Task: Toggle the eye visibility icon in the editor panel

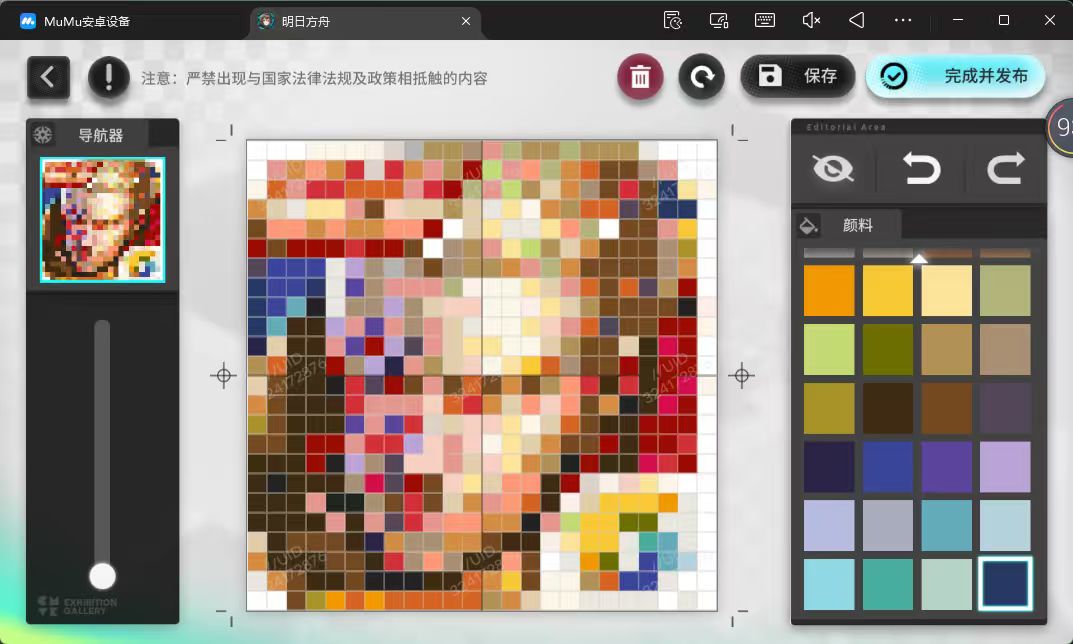Action: coord(833,168)
